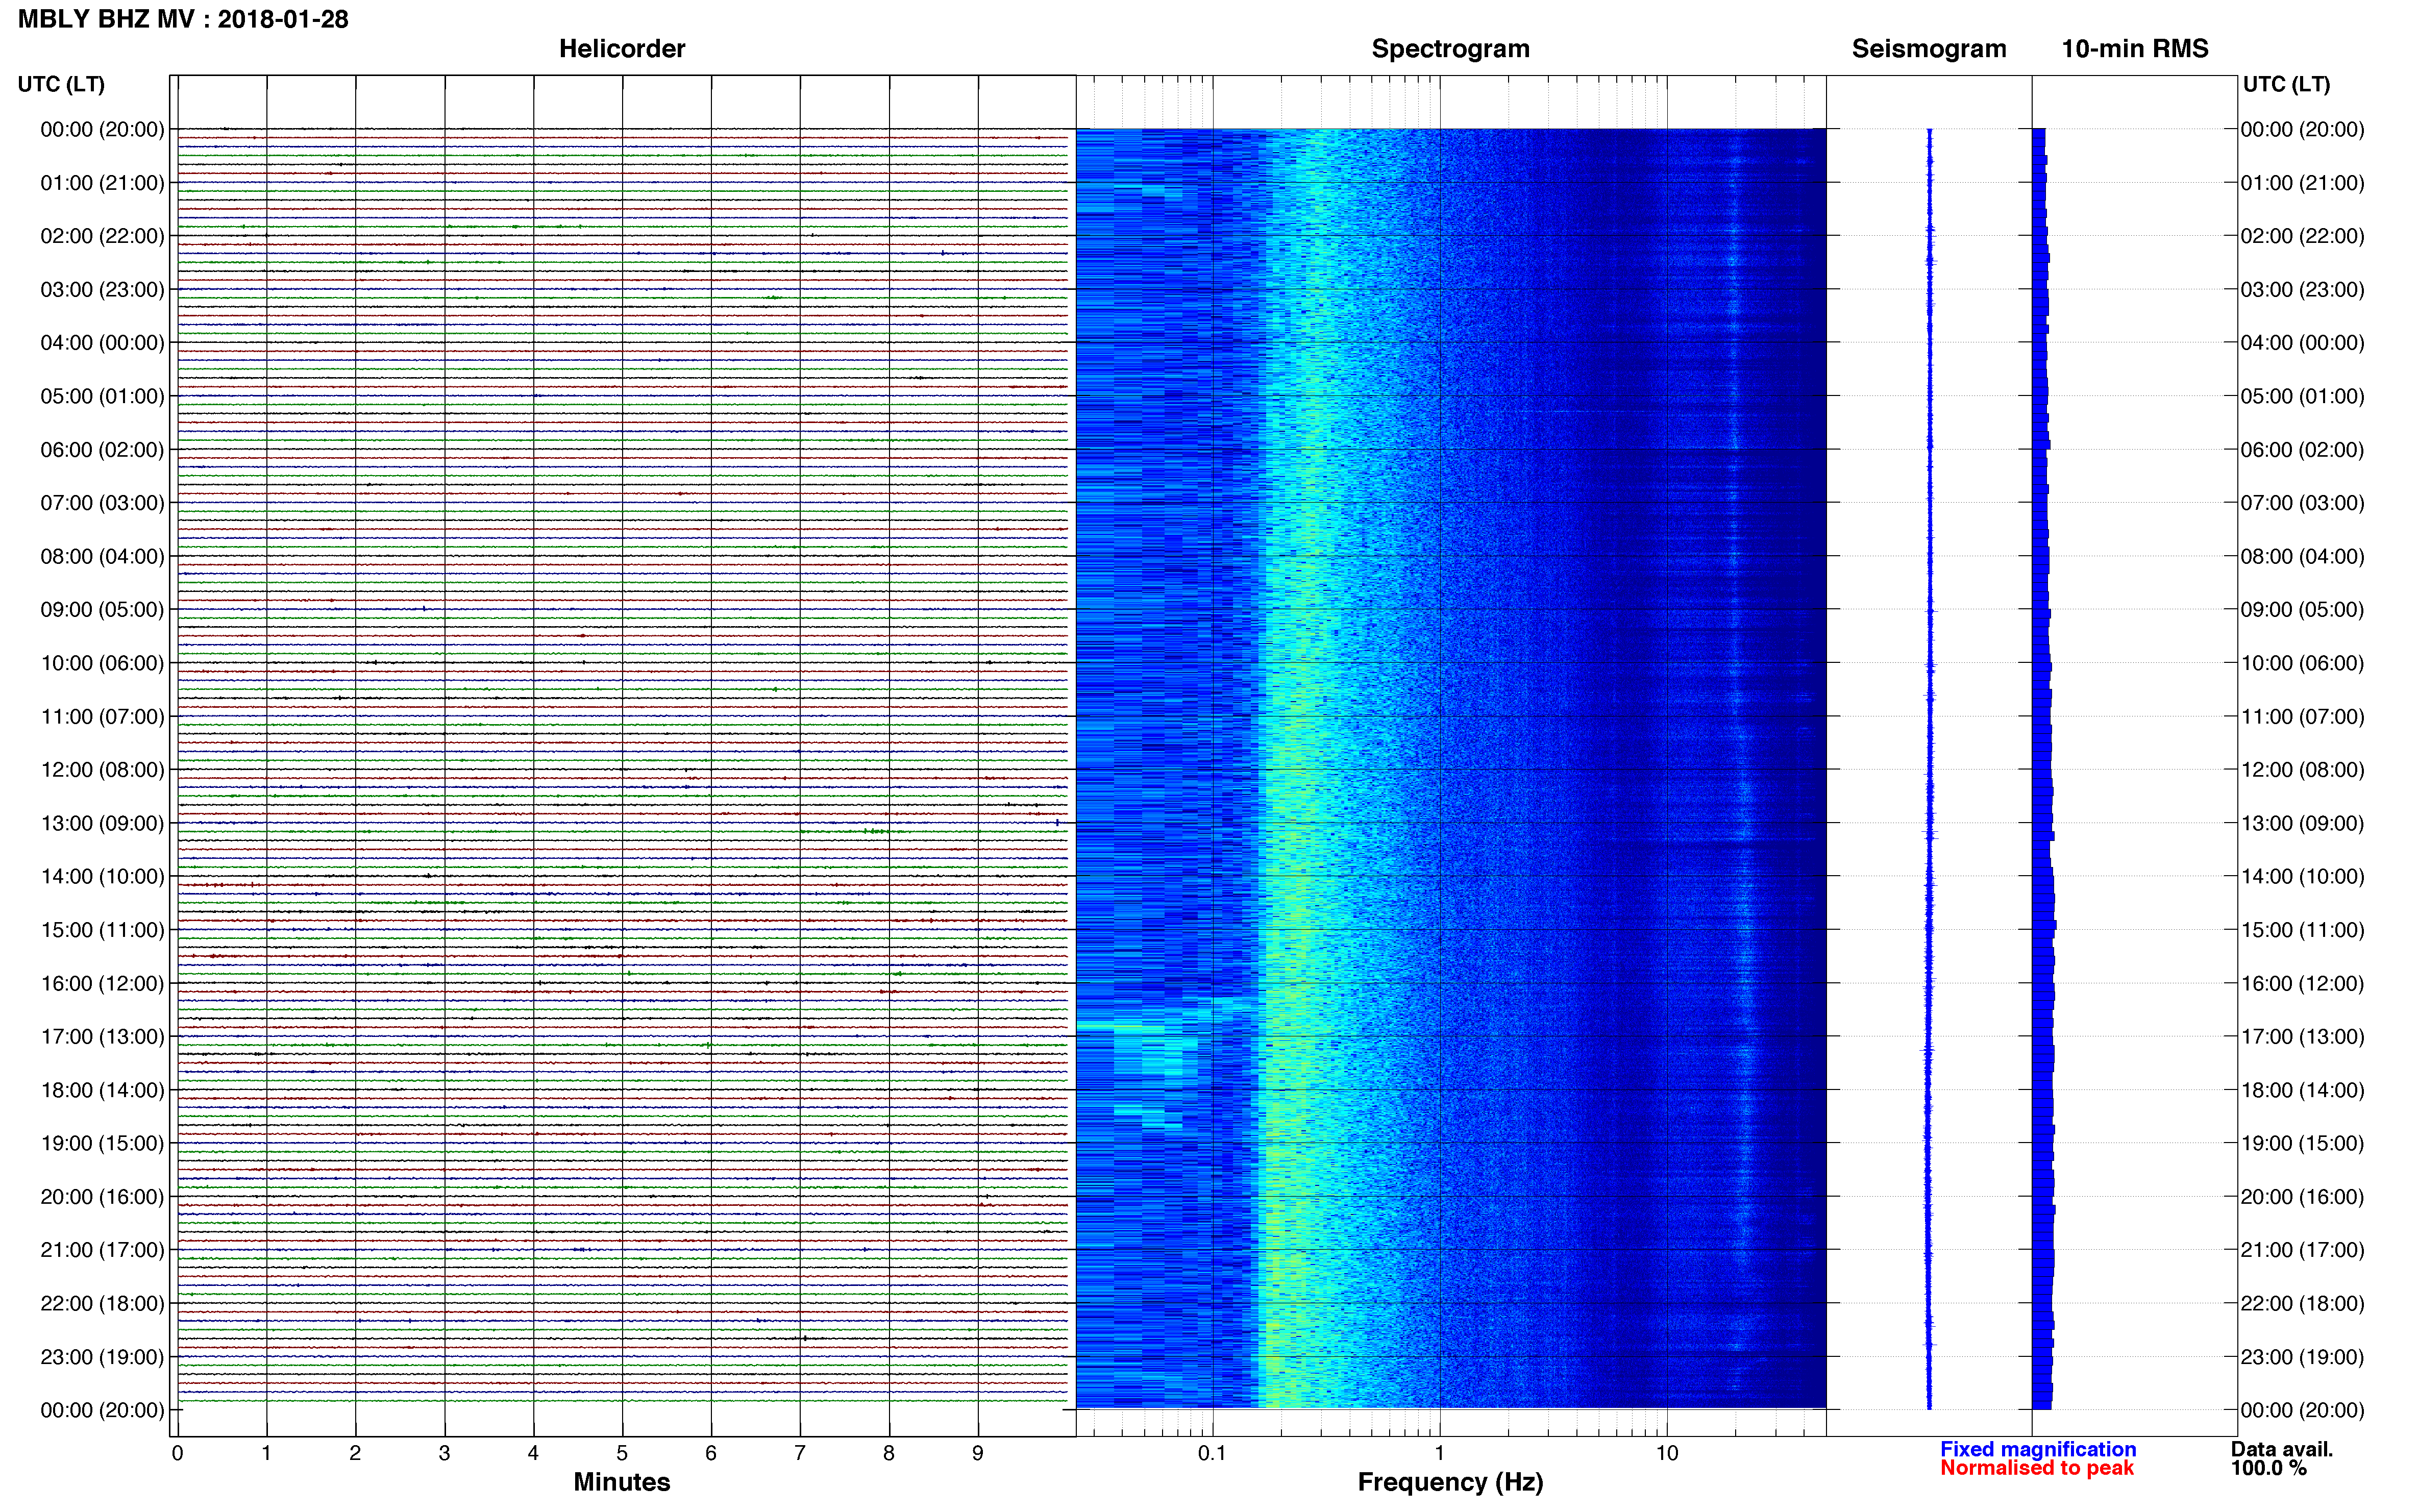Image resolution: width=2419 pixels, height=1512 pixels.
Task: Click the left '11:00 (07:00)' time label
Action: [x=102, y=716]
